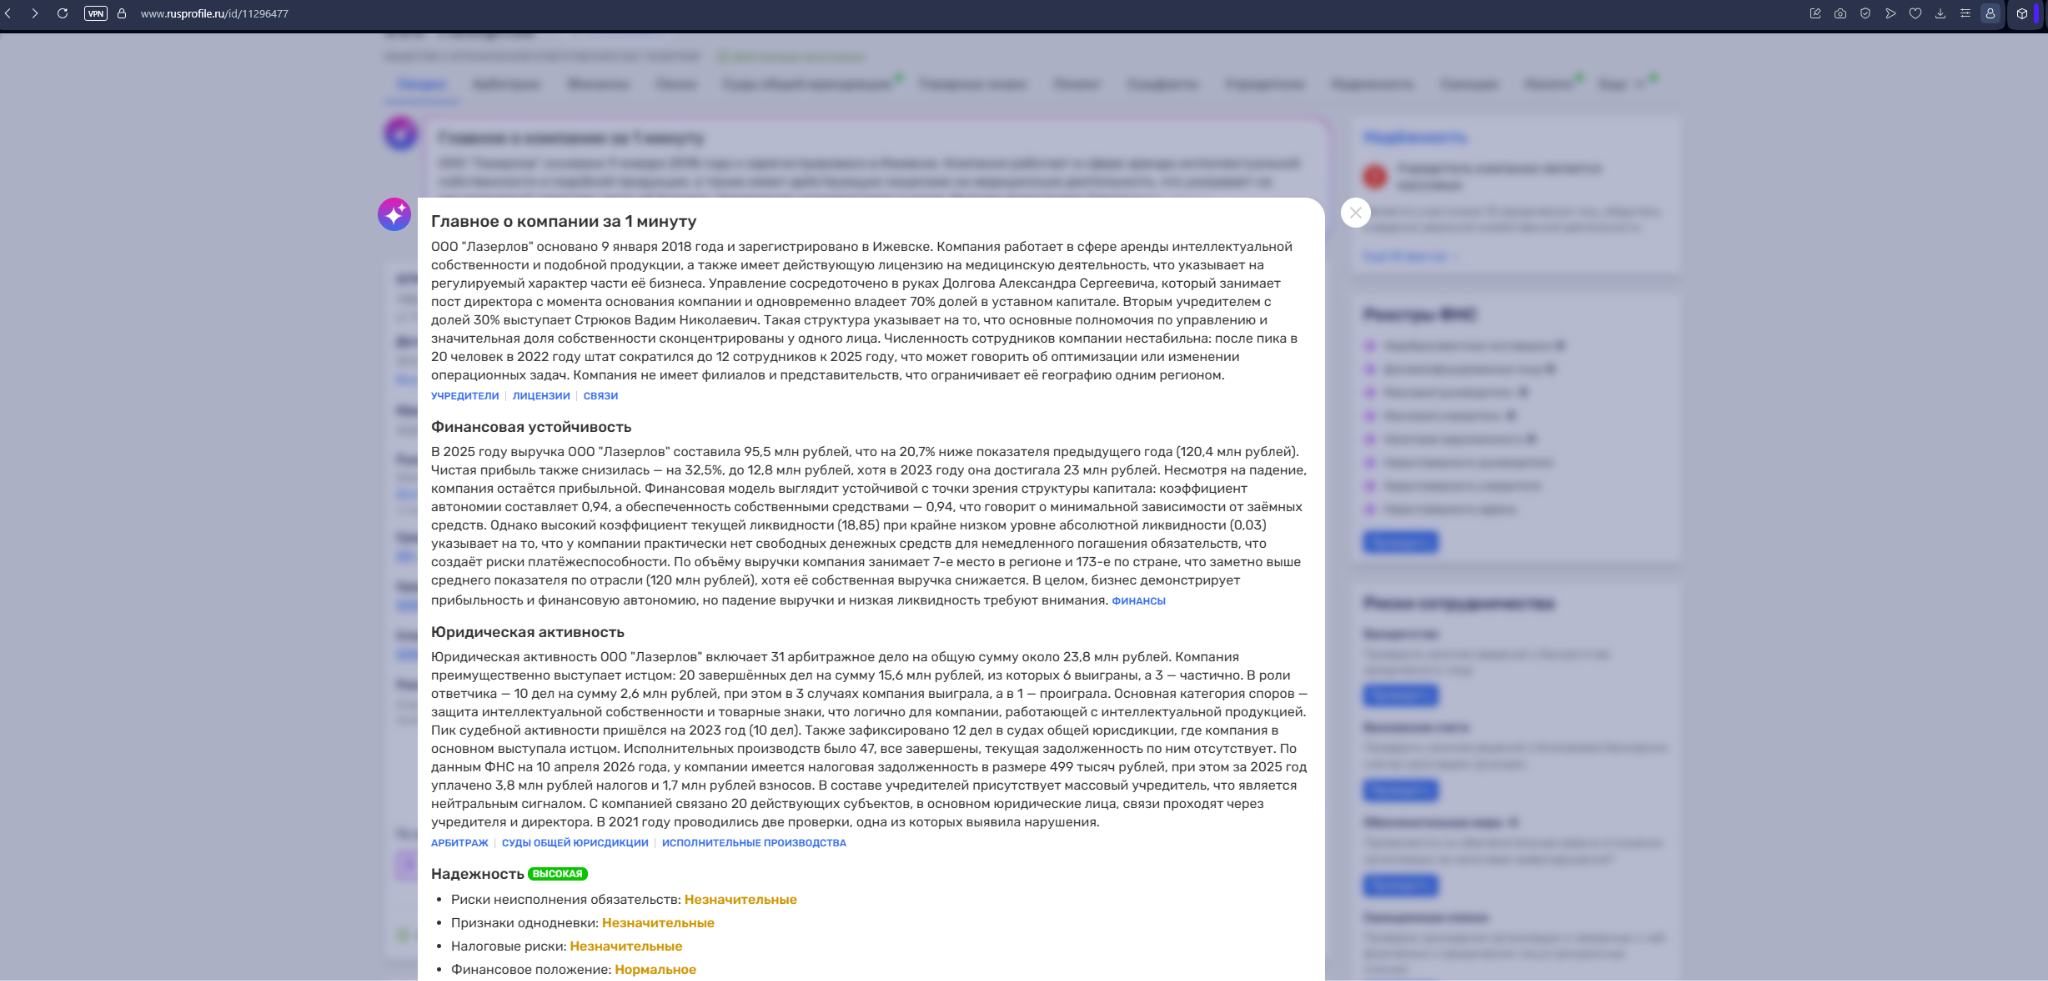Click the purple sparkle AI summary icon
This screenshot has width=2048, height=981.
tap(394, 214)
